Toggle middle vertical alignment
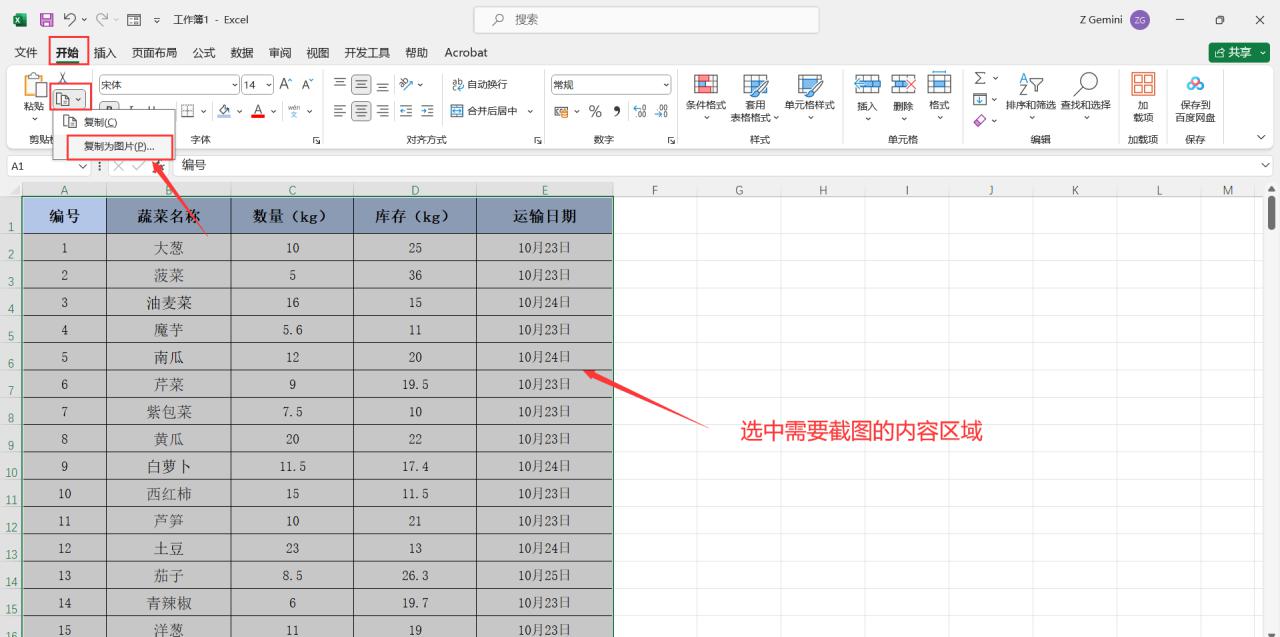Screen dimensions: 1280x637 point(361,84)
